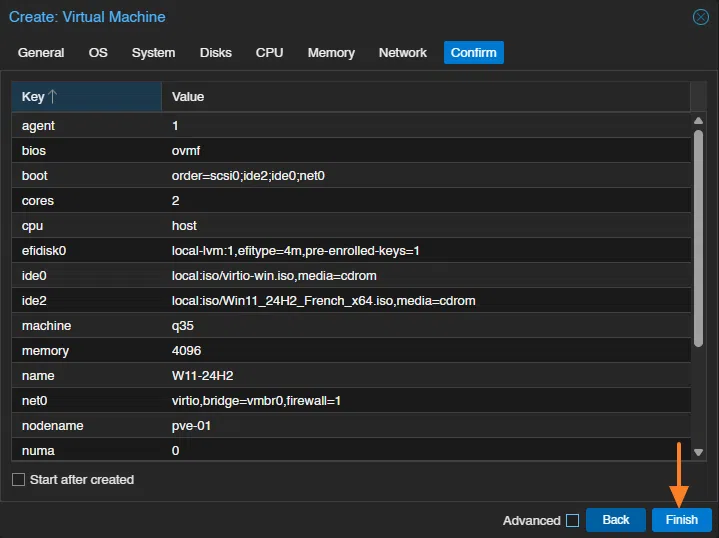Screen dimensions: 719x538
Task: Open the OS tab
Action: coord(98,53)
